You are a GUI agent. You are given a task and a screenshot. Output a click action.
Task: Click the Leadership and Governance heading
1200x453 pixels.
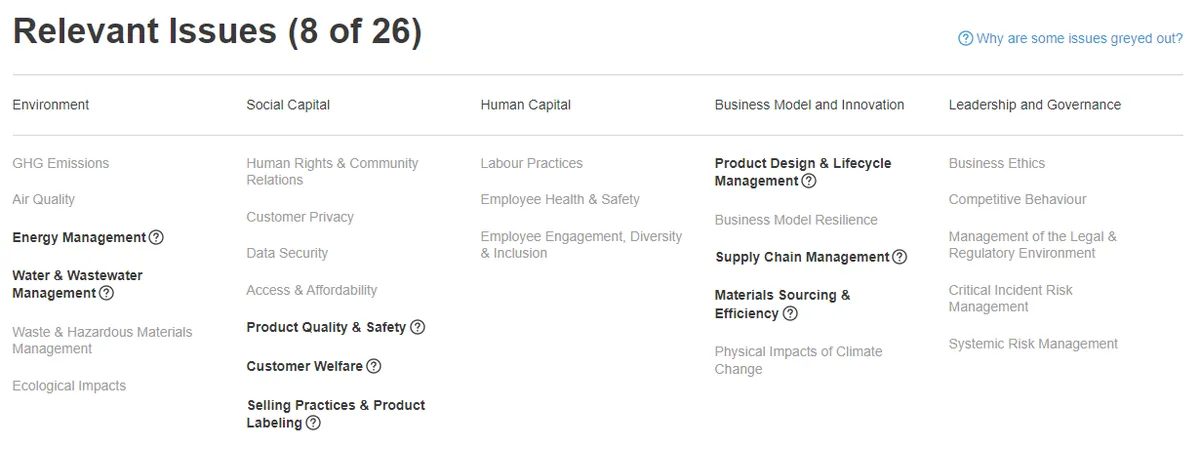tap(1035, 105)
